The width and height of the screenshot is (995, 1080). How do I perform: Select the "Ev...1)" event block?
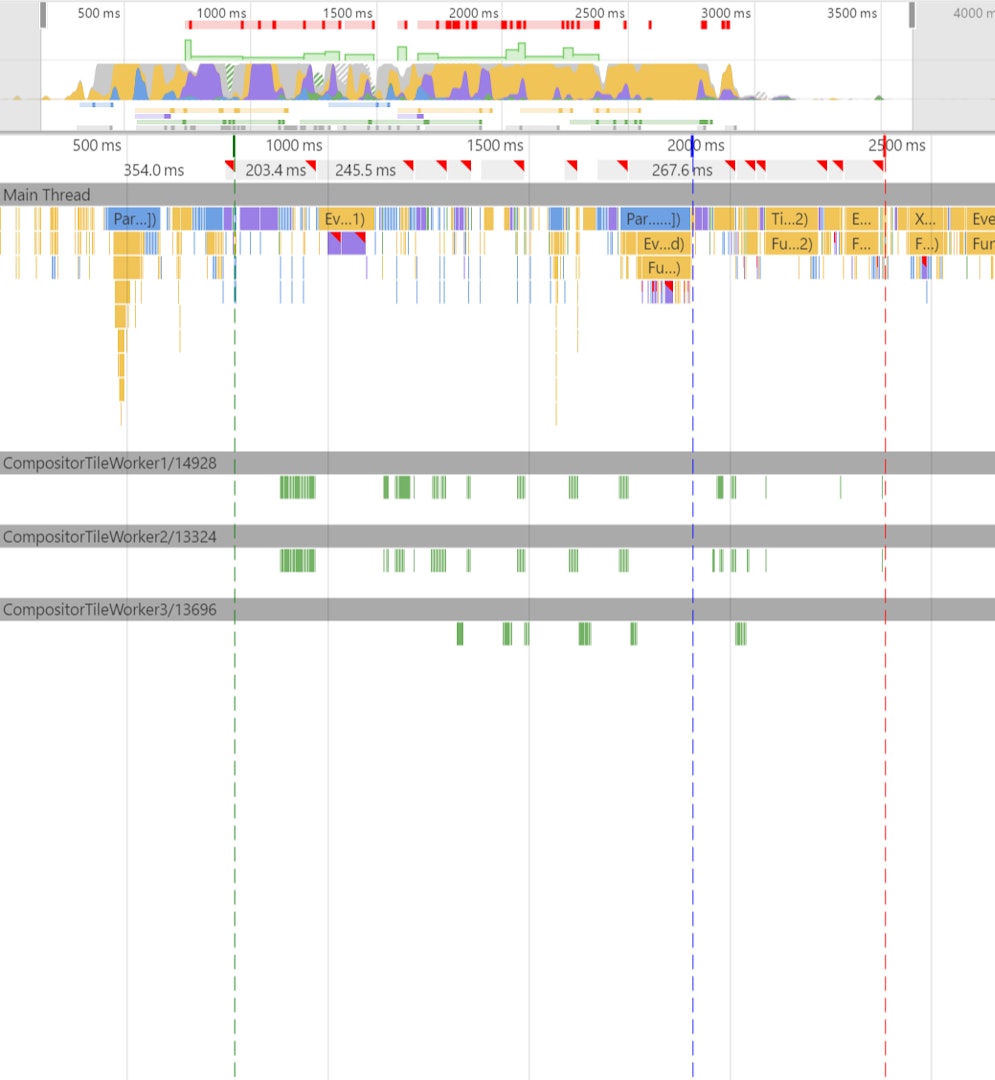point(343,219)
